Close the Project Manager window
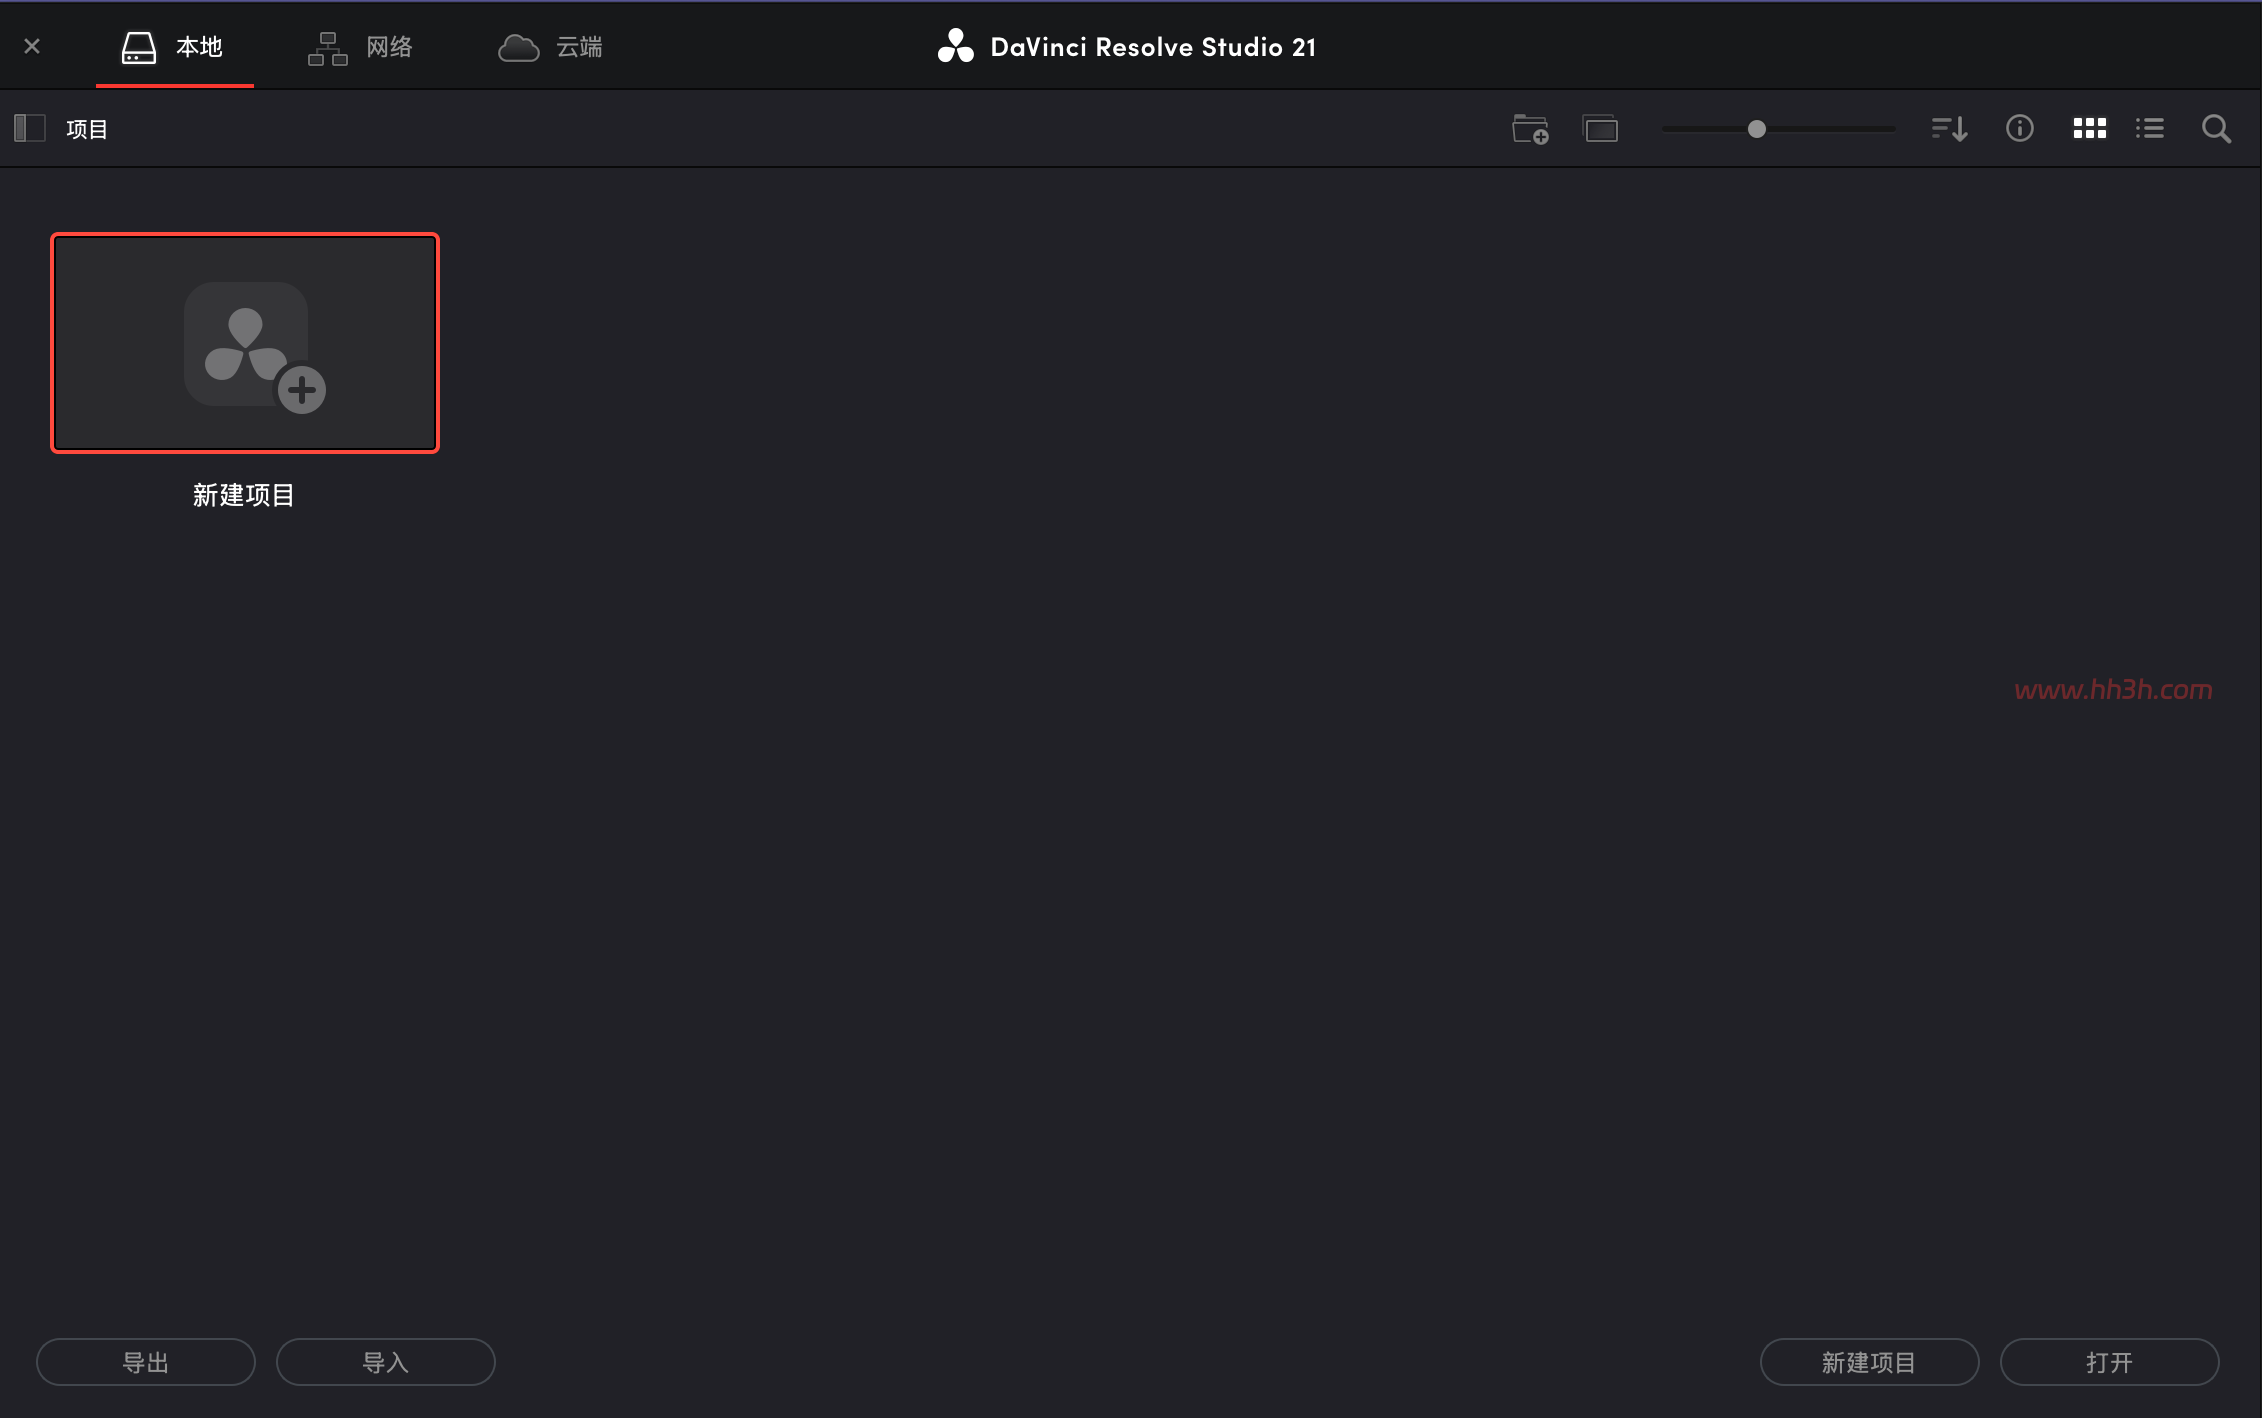The width and height of the screenshot is (2262, 1418). (32, 46)
